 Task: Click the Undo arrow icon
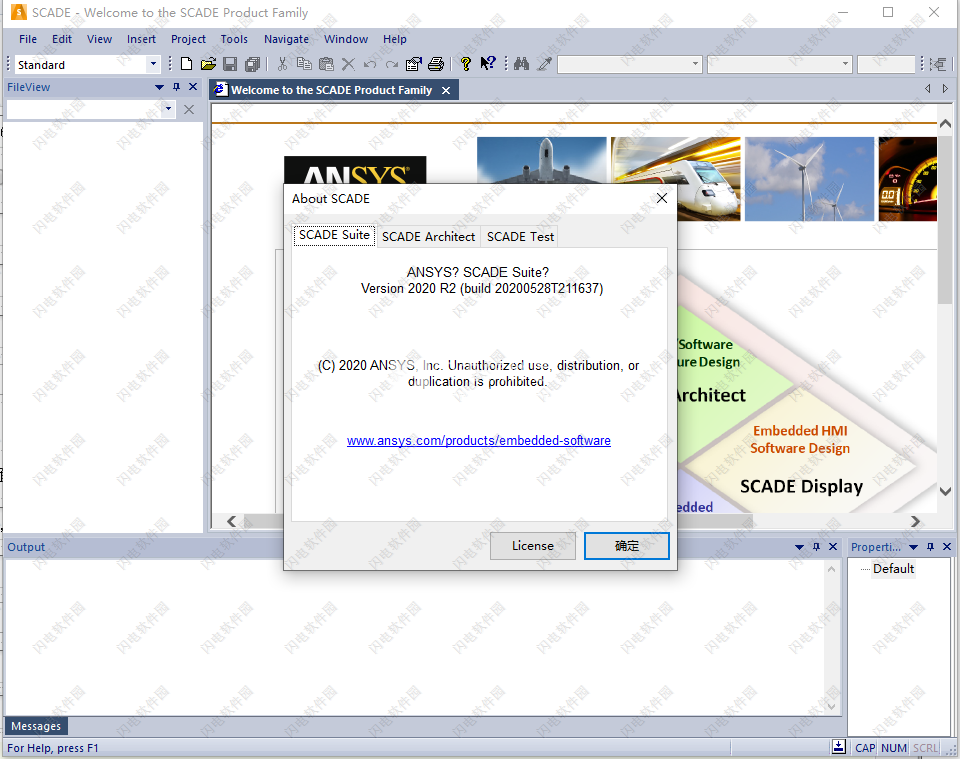[x=370, y=64]
